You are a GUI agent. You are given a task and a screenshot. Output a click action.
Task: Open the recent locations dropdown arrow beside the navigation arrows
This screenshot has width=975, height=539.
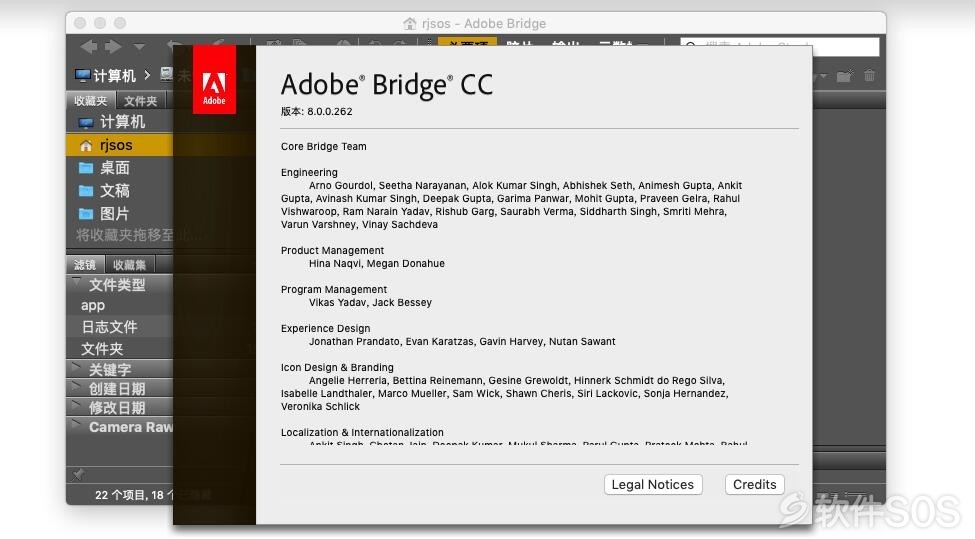139,47
